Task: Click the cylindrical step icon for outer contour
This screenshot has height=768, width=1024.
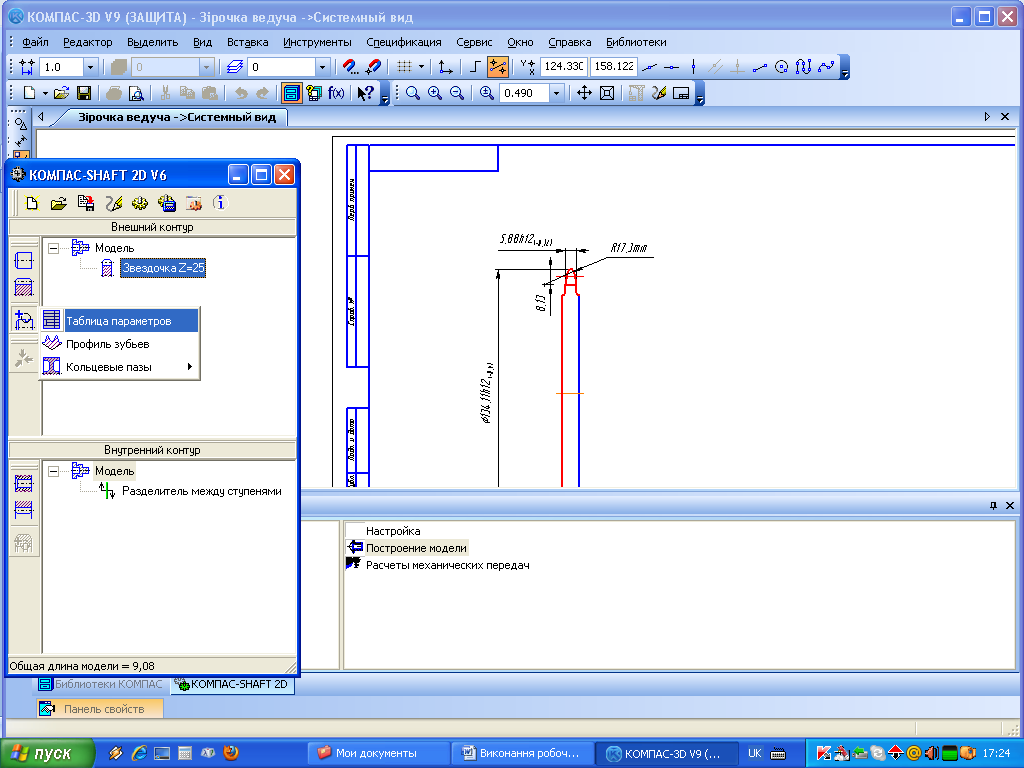Action: coord(24,261)
